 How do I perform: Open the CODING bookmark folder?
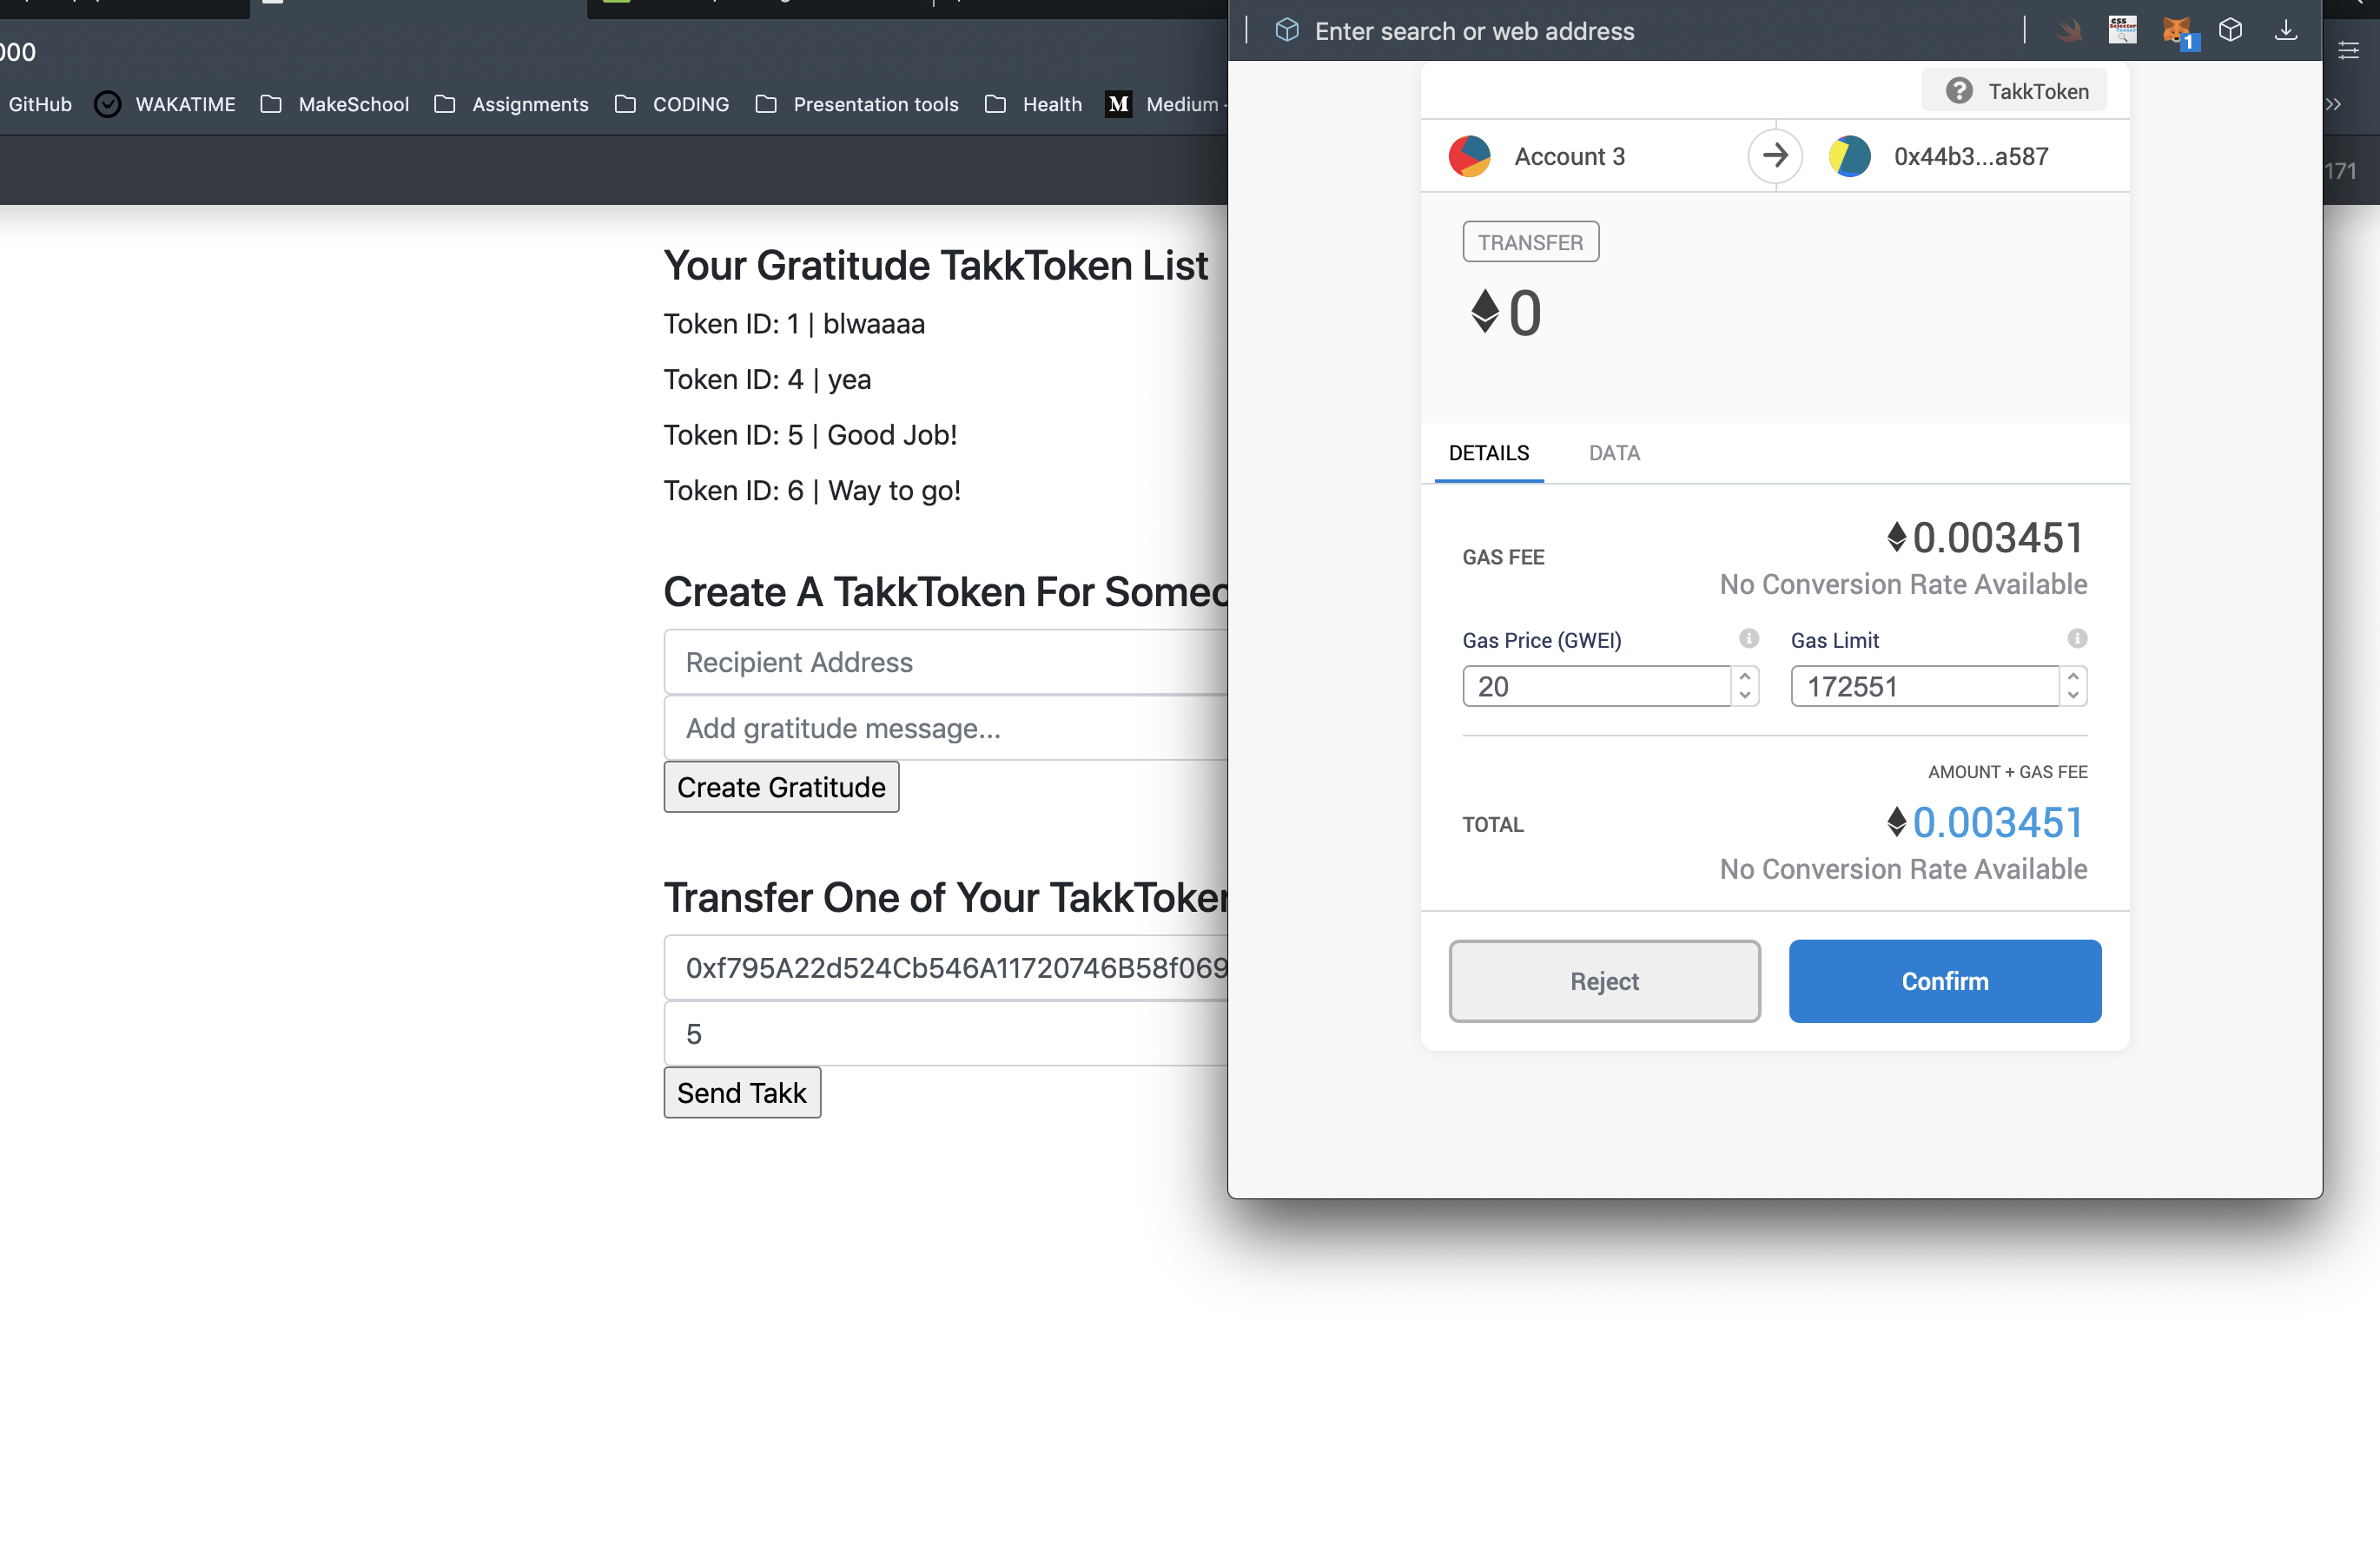click(671, 104)
